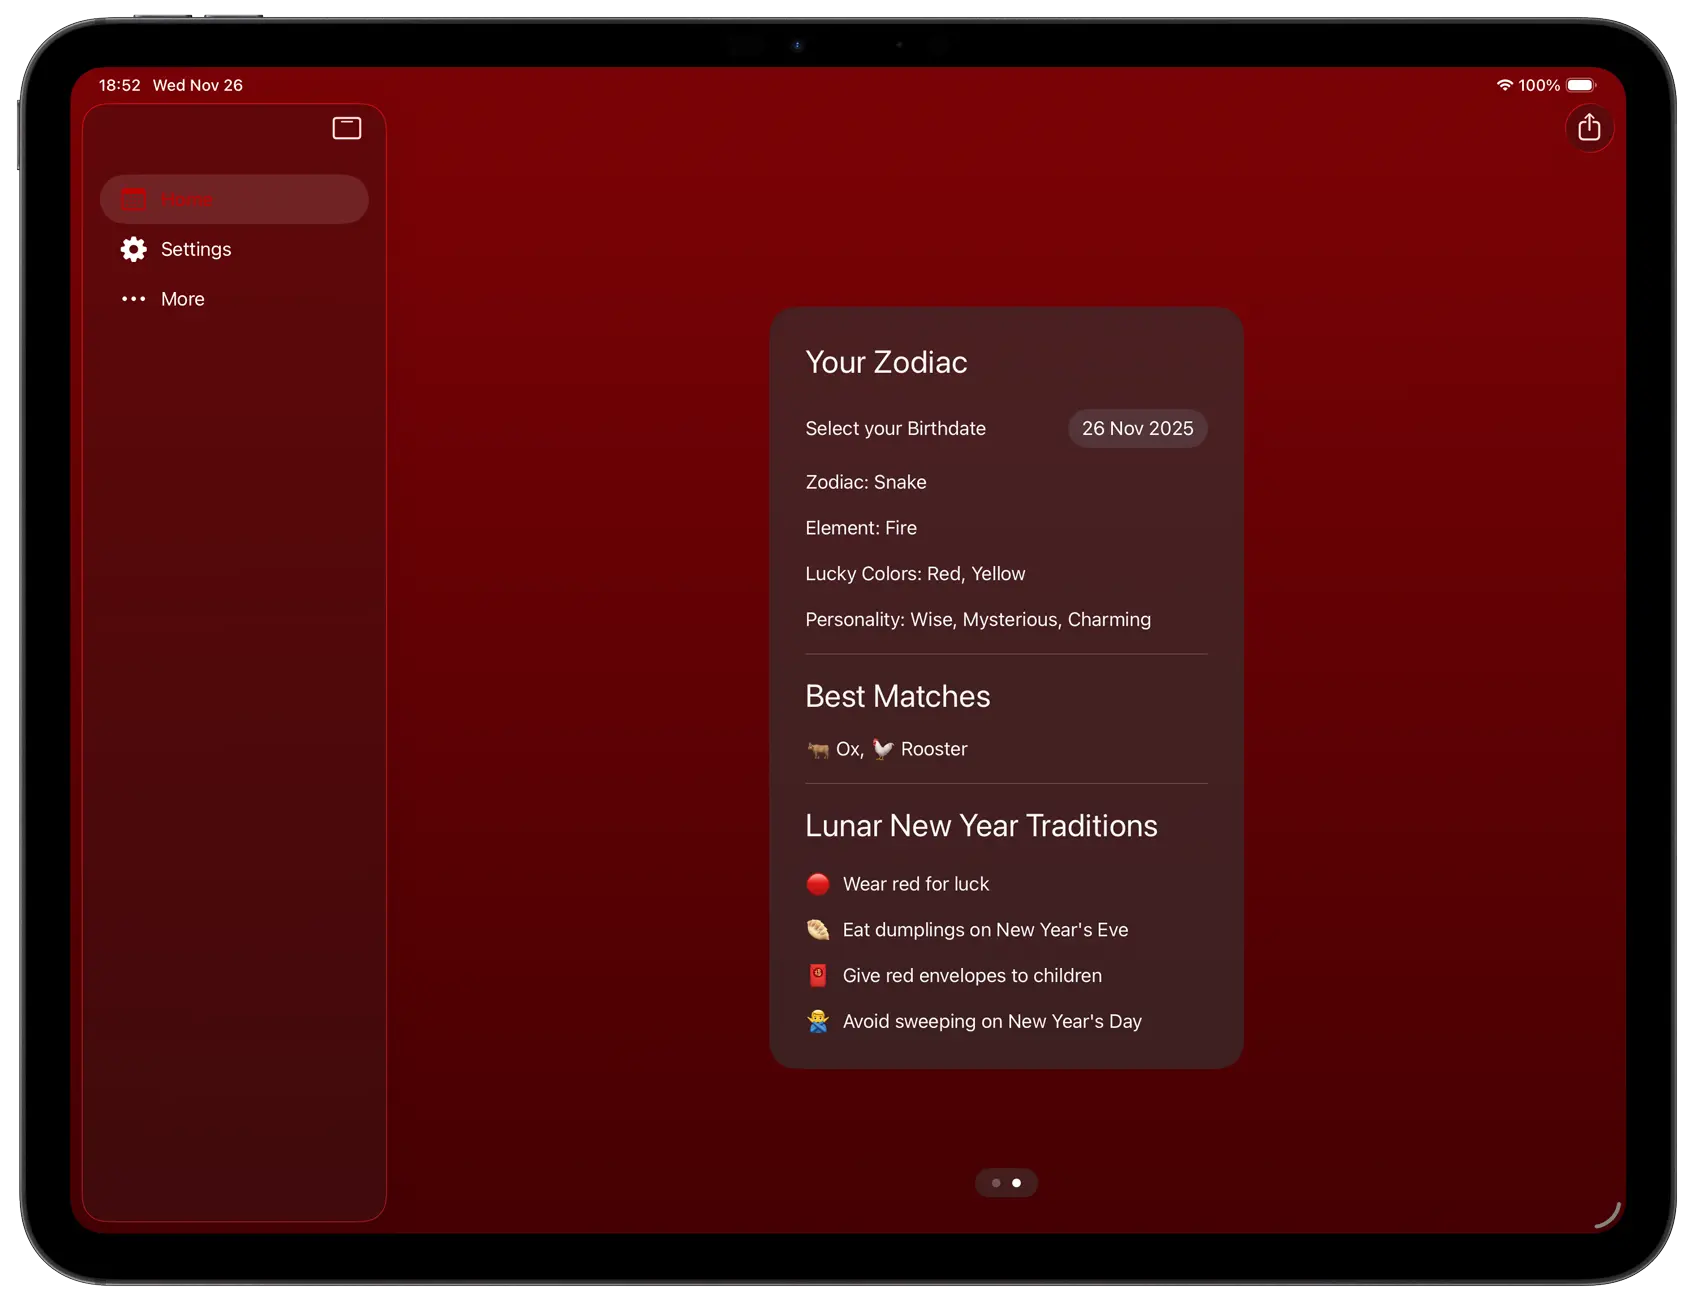Open the More menu in the sidebar

[234, 299]
